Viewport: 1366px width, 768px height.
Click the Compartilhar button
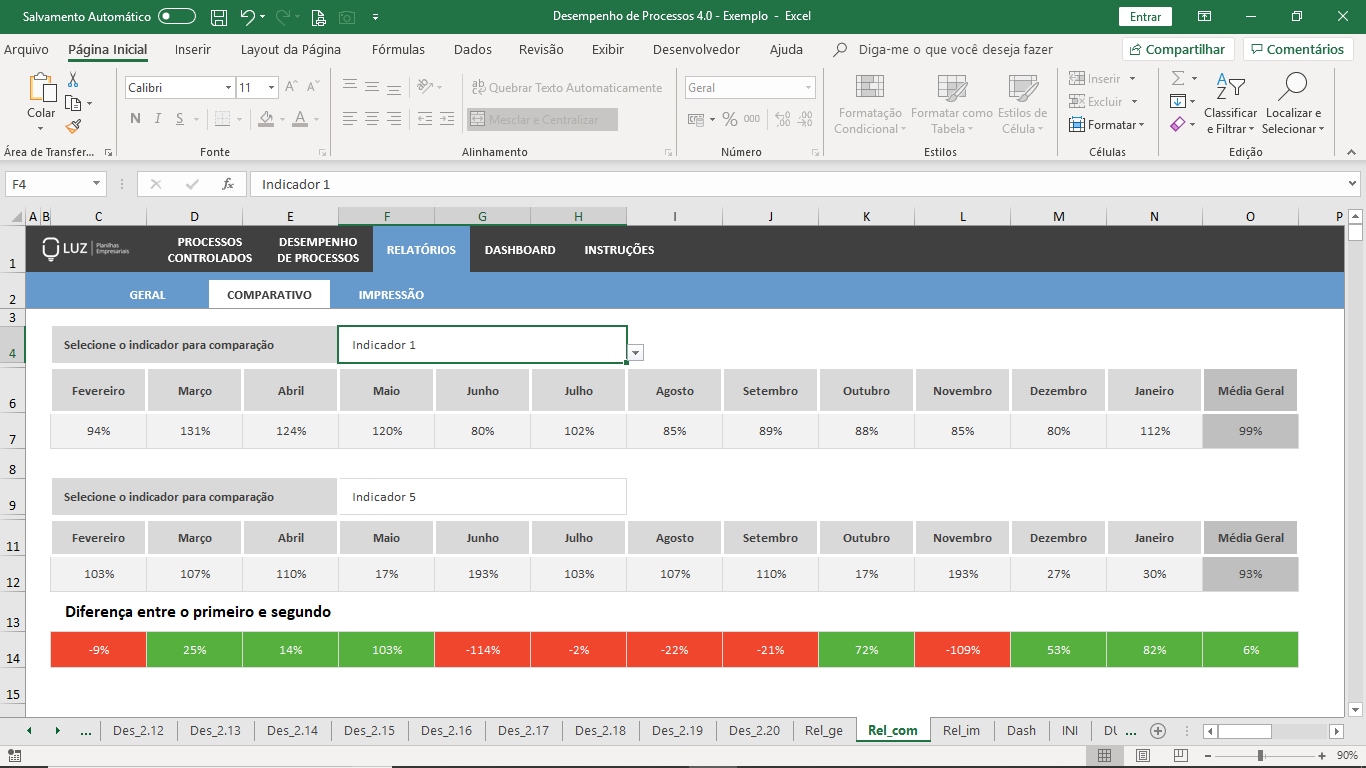pyautogui.click(x=1178, y=49)
